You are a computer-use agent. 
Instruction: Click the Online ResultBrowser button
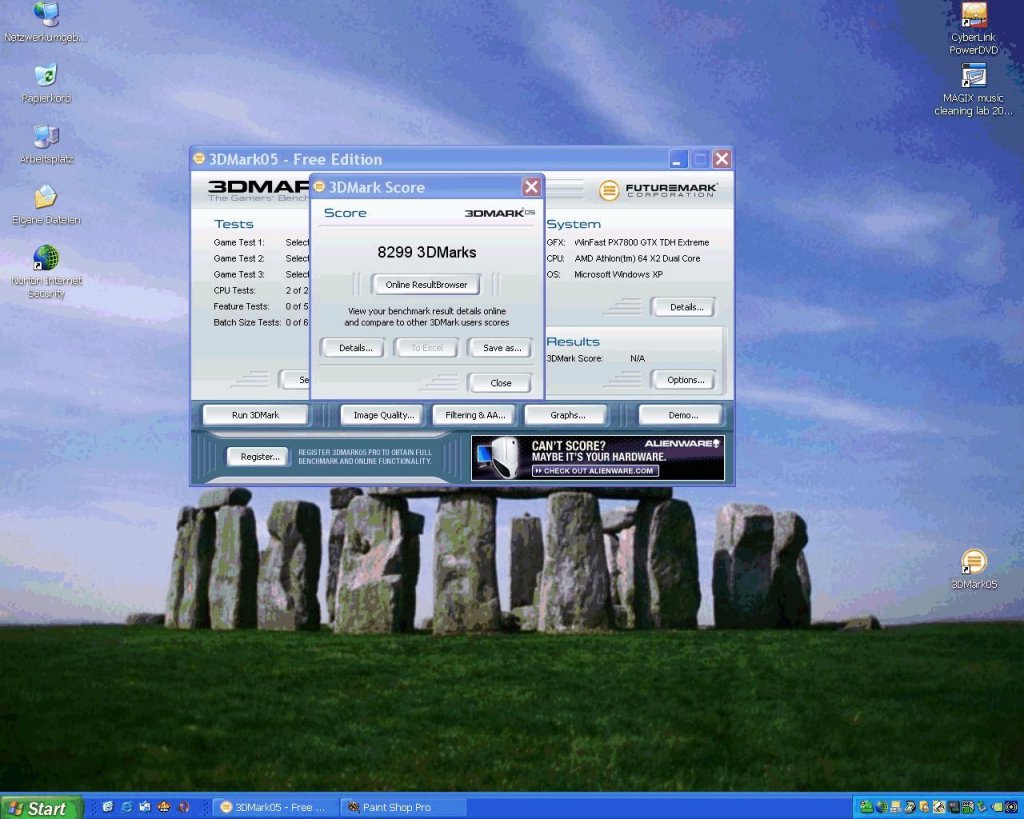(x=426, y=284)
